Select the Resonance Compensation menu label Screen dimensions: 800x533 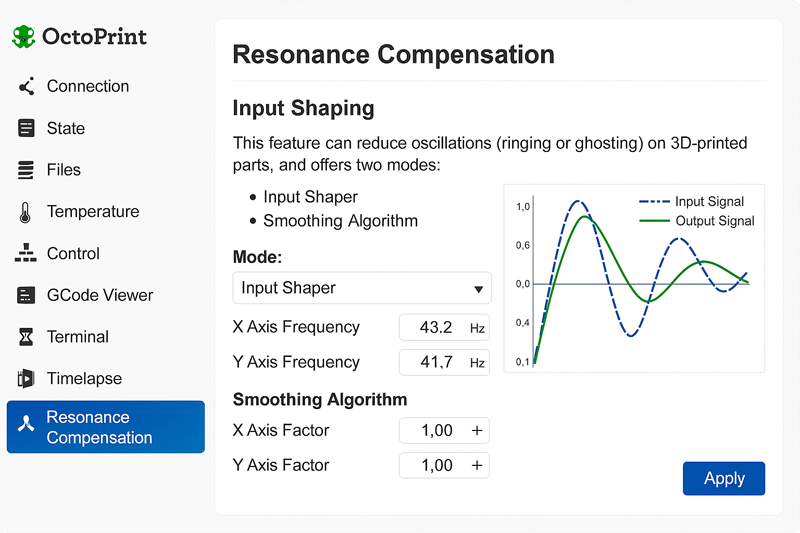(x=99, y=427)
